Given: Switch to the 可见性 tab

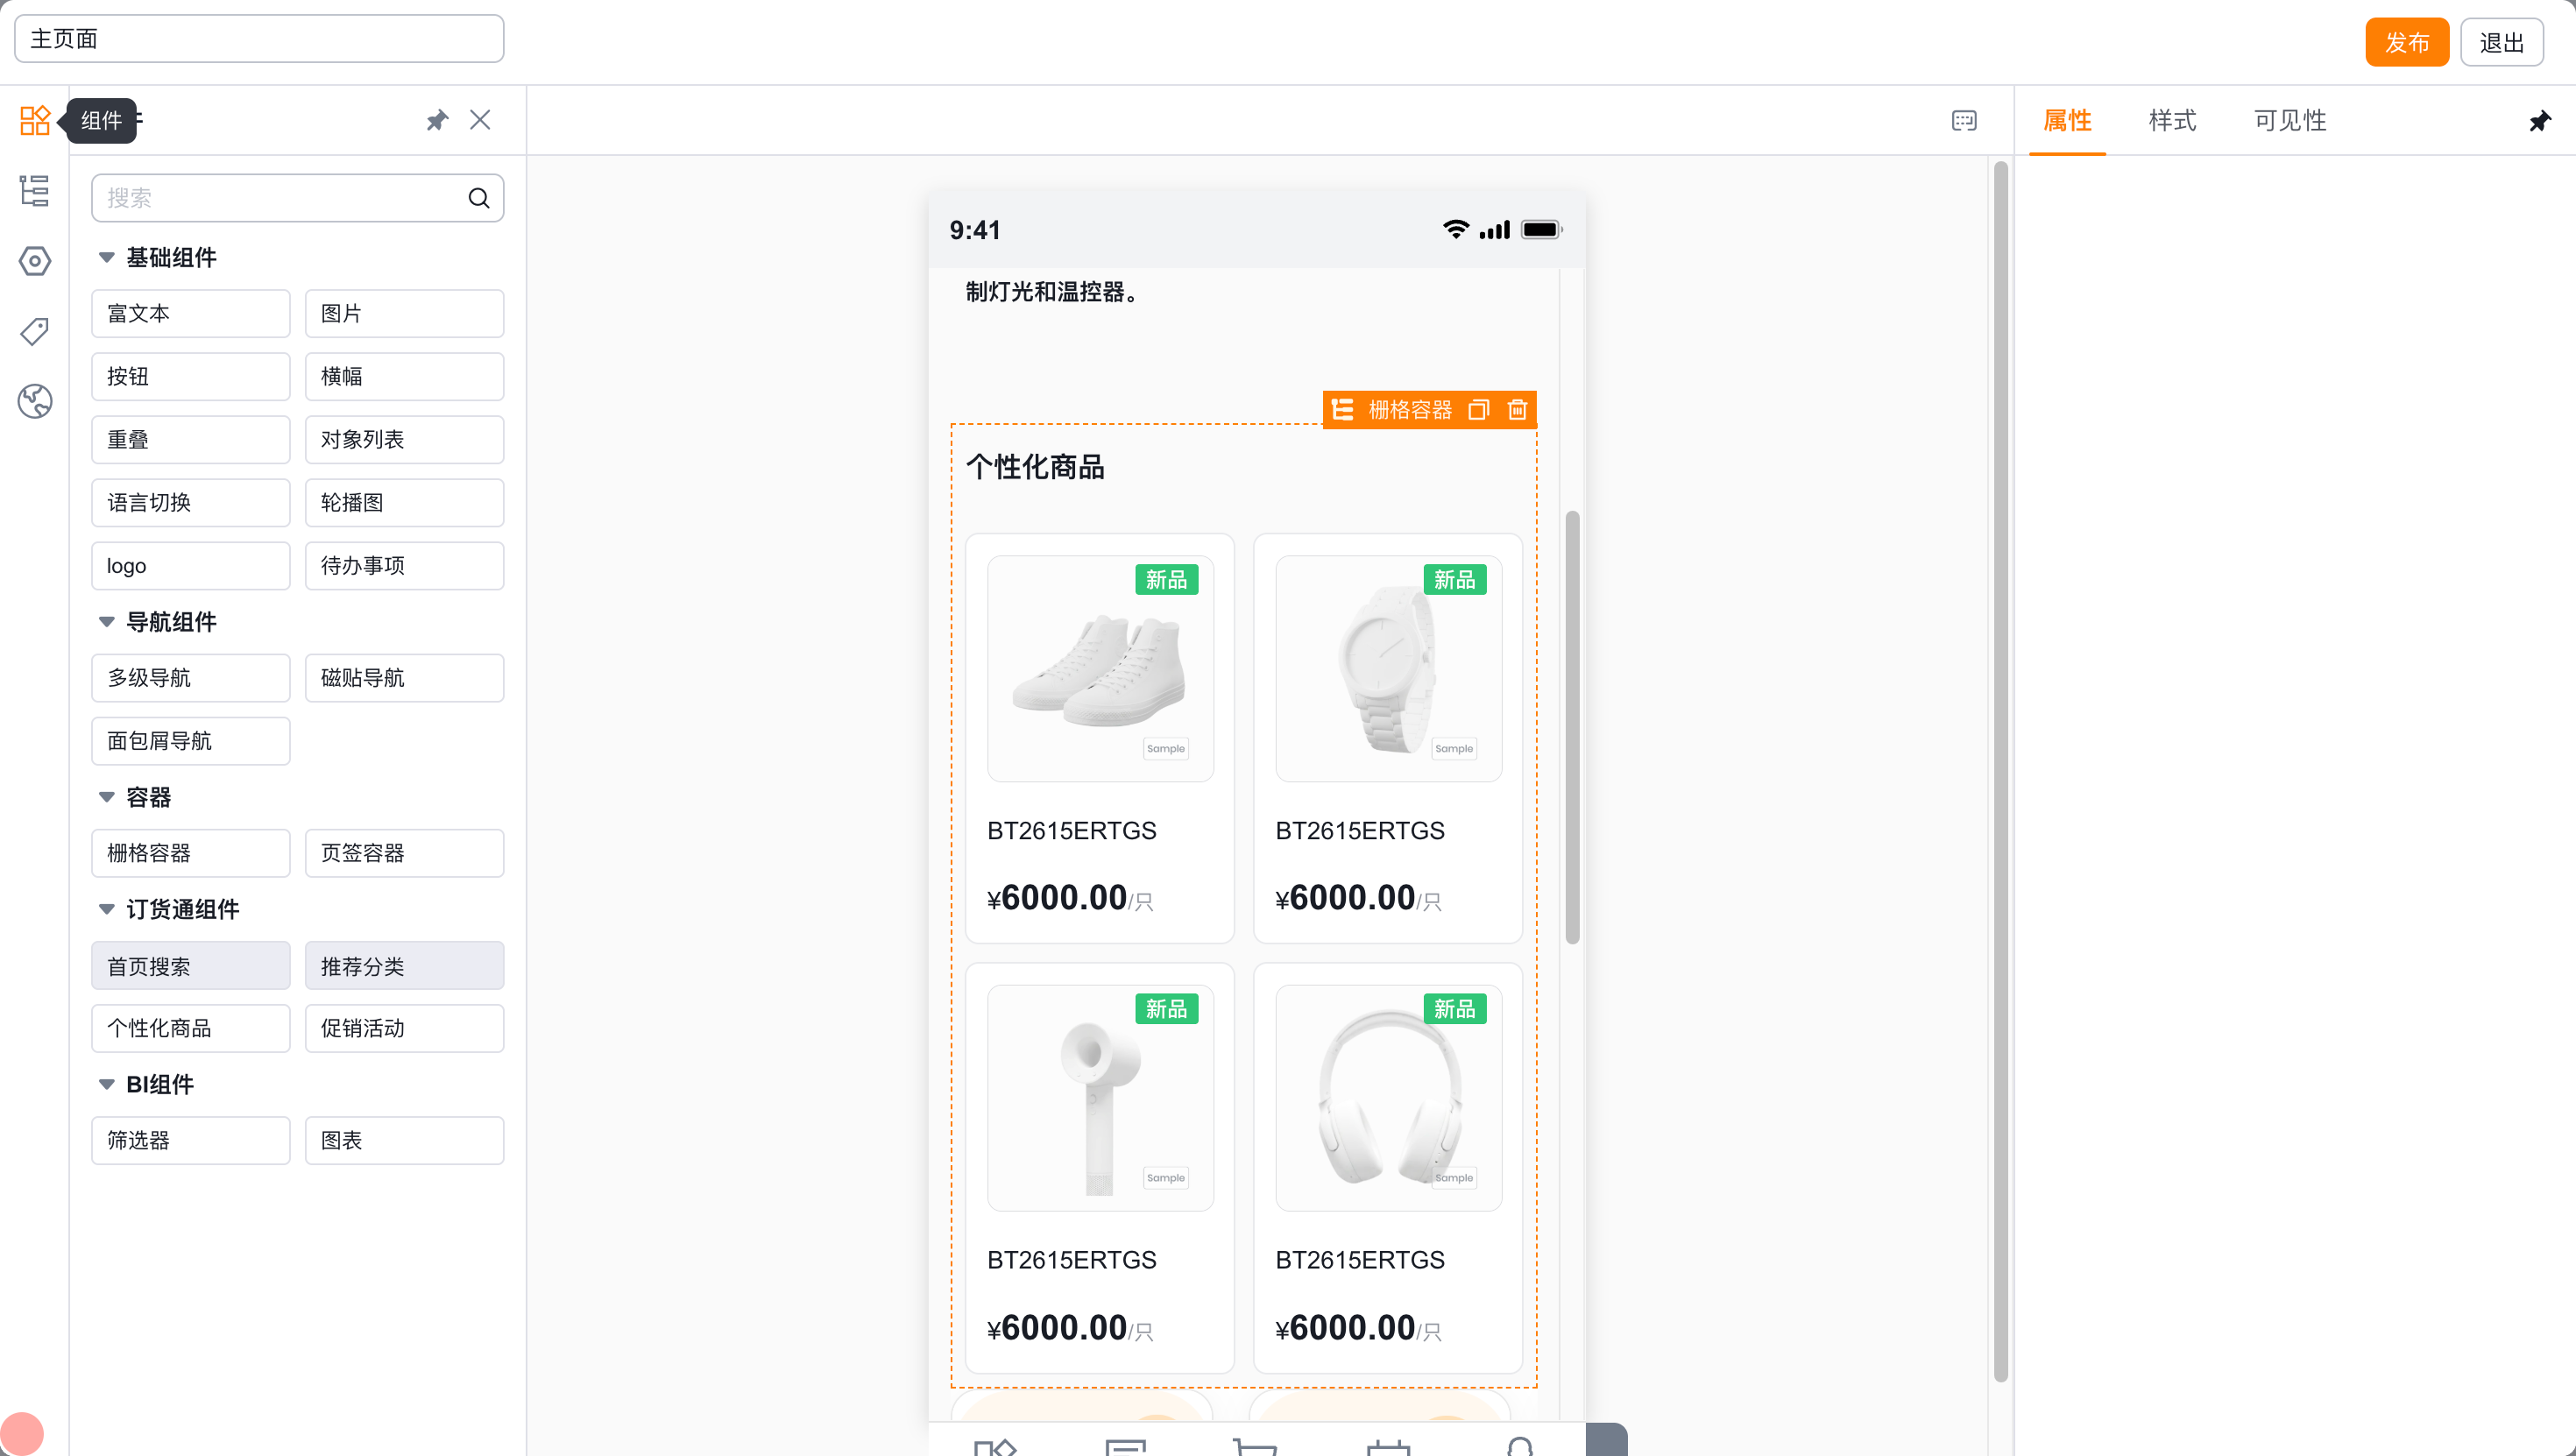Looking at the screenshot, I should 2289,120.
